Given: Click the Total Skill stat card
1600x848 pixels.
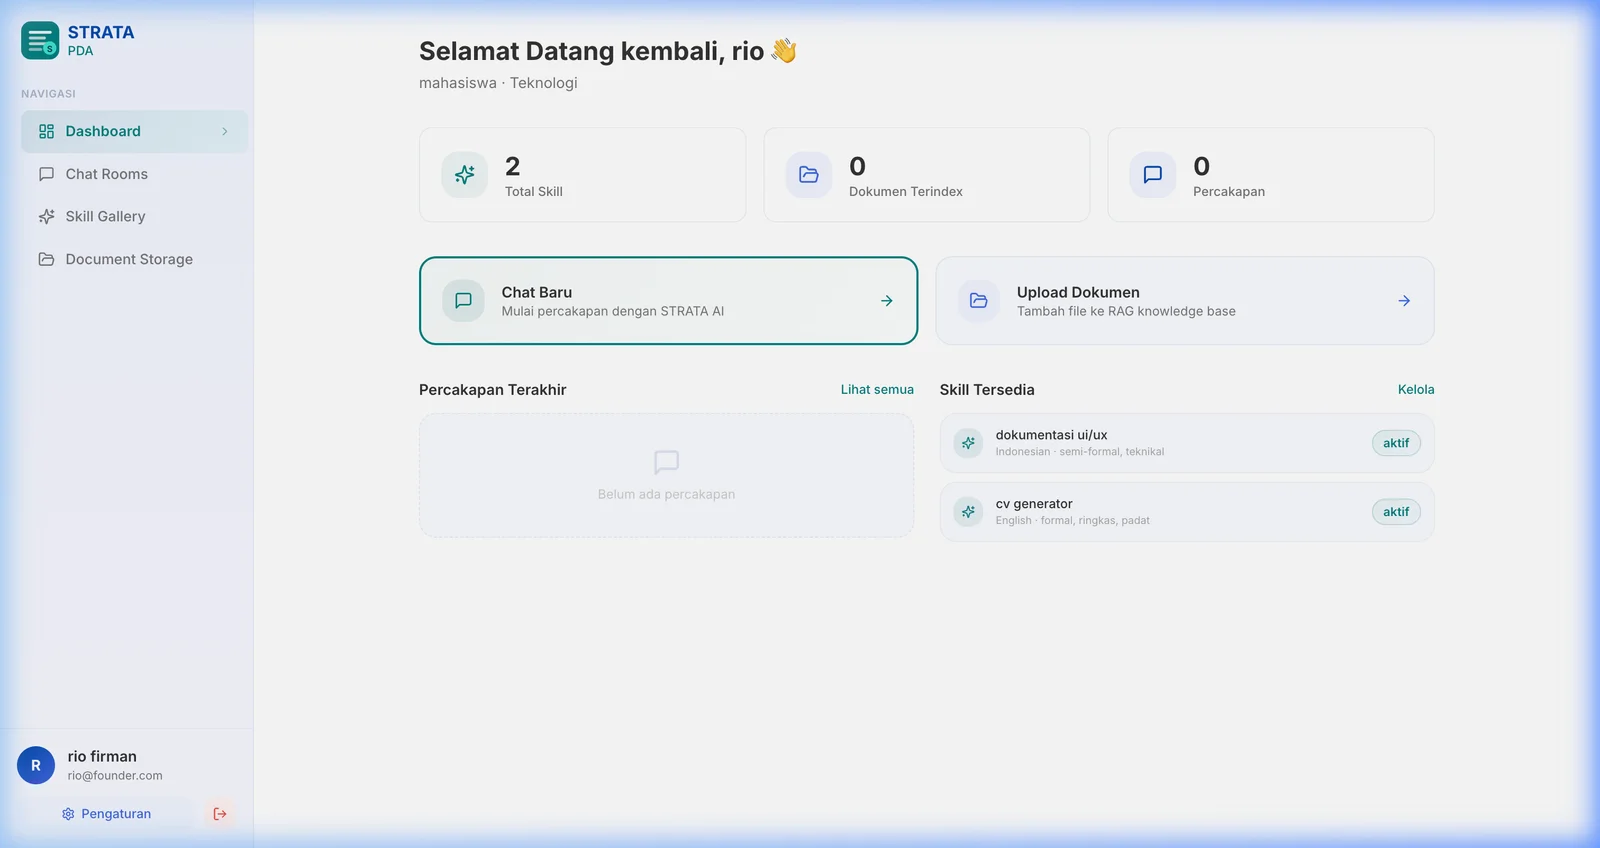Looking at the screenshot, I should pyautogui.click(x=582, y=175).
